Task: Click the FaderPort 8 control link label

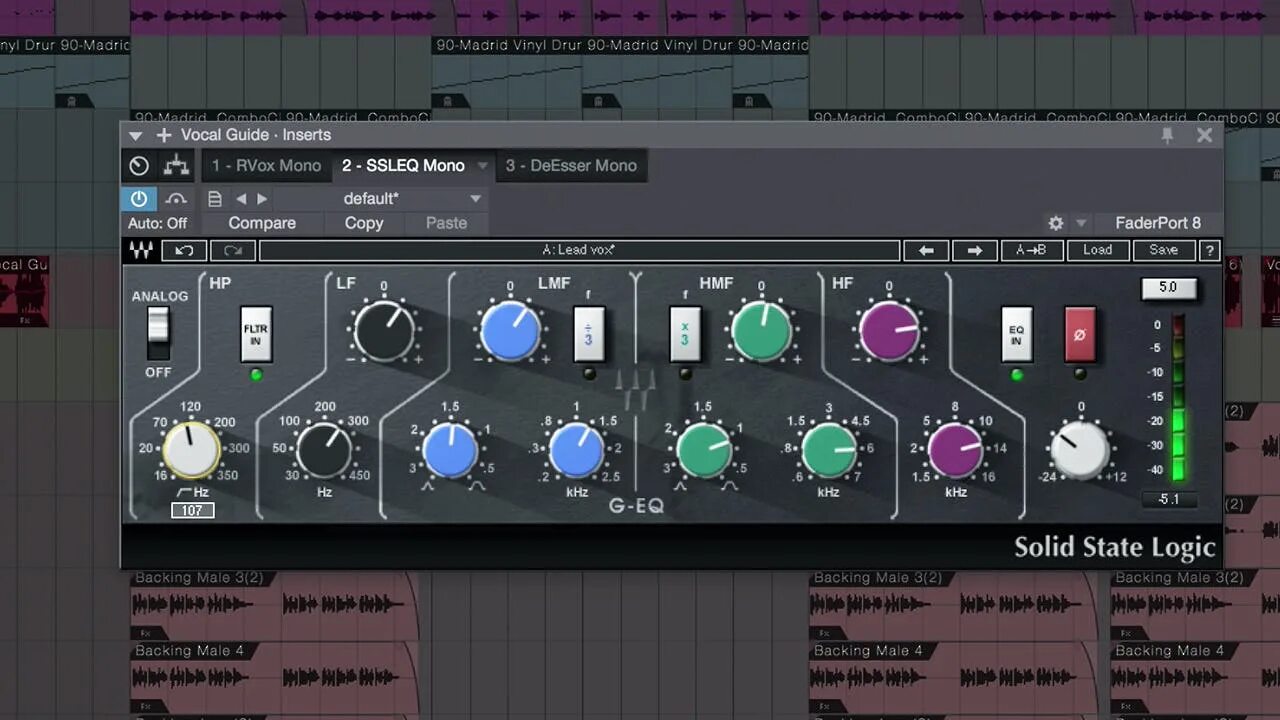Action: [1158, 223]
